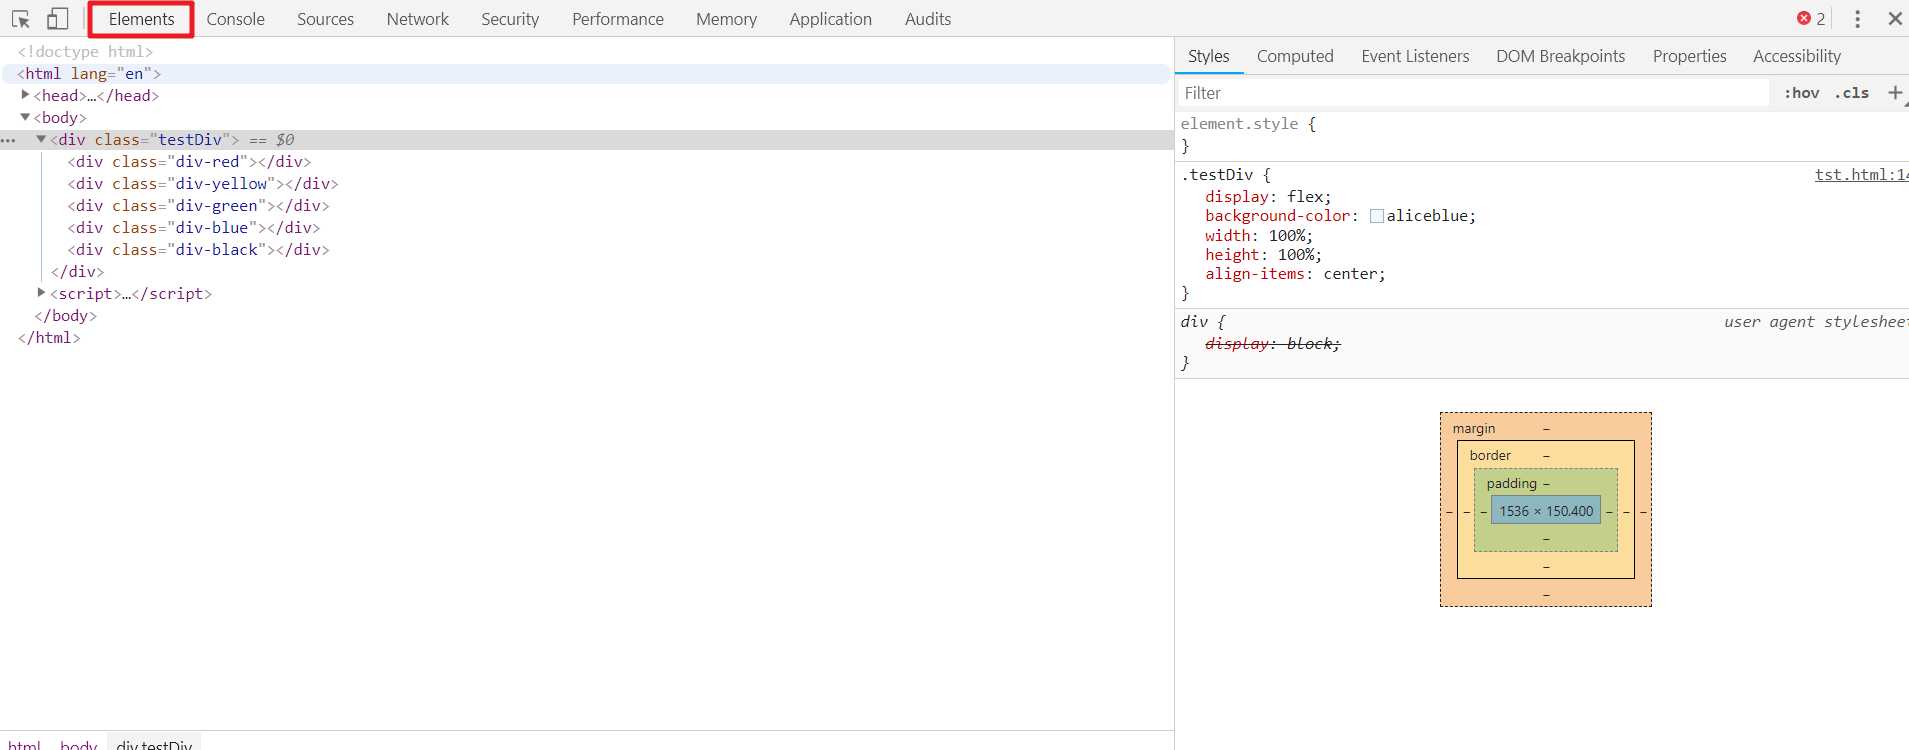Open the DevTools three-dot customize menu

1857,19
